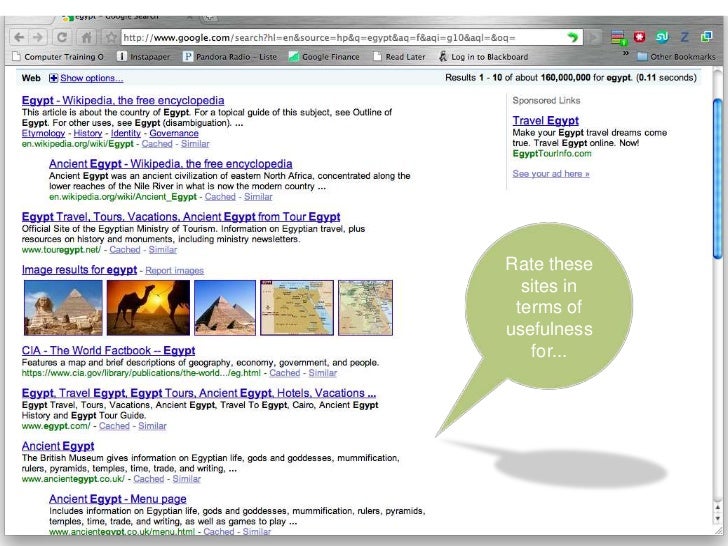
Task: Reload the page with the refresh icon
Action: [62, 37]
